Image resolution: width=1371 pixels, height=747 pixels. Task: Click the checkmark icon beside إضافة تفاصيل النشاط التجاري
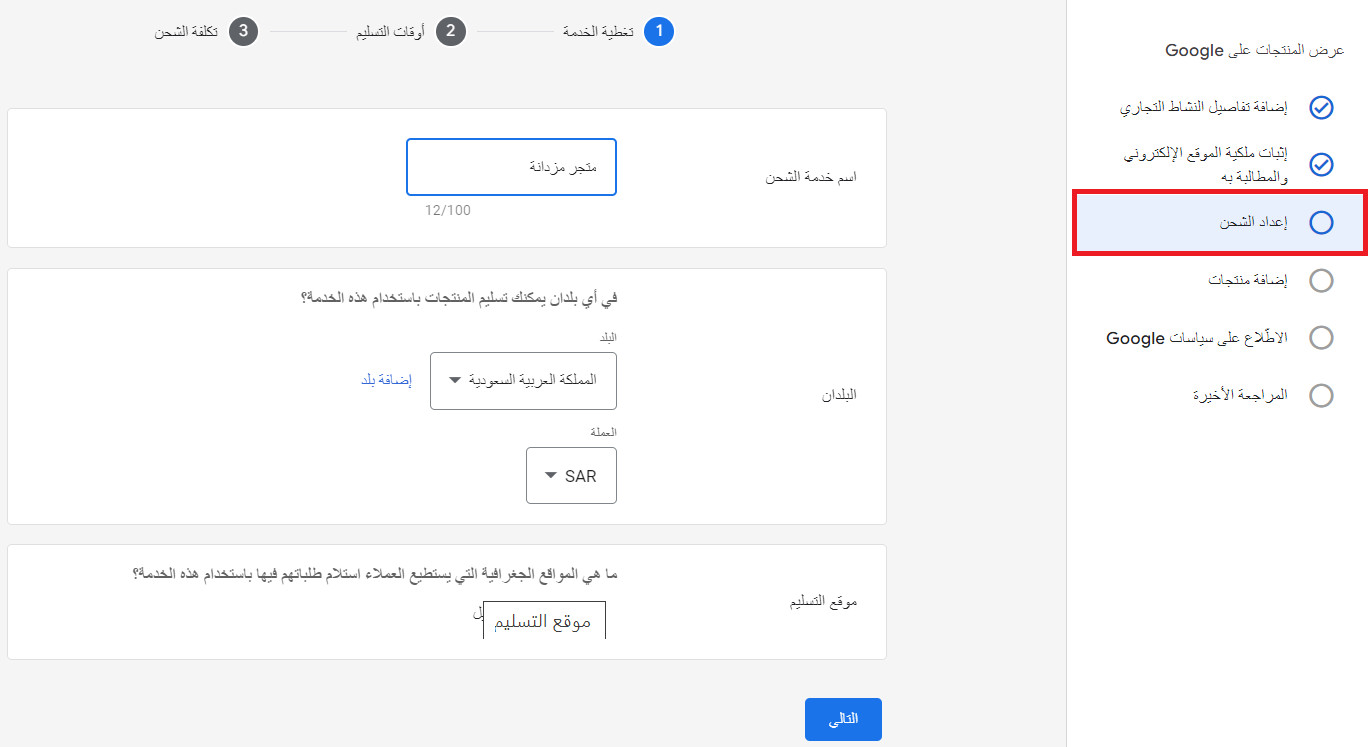(1321, 107)
